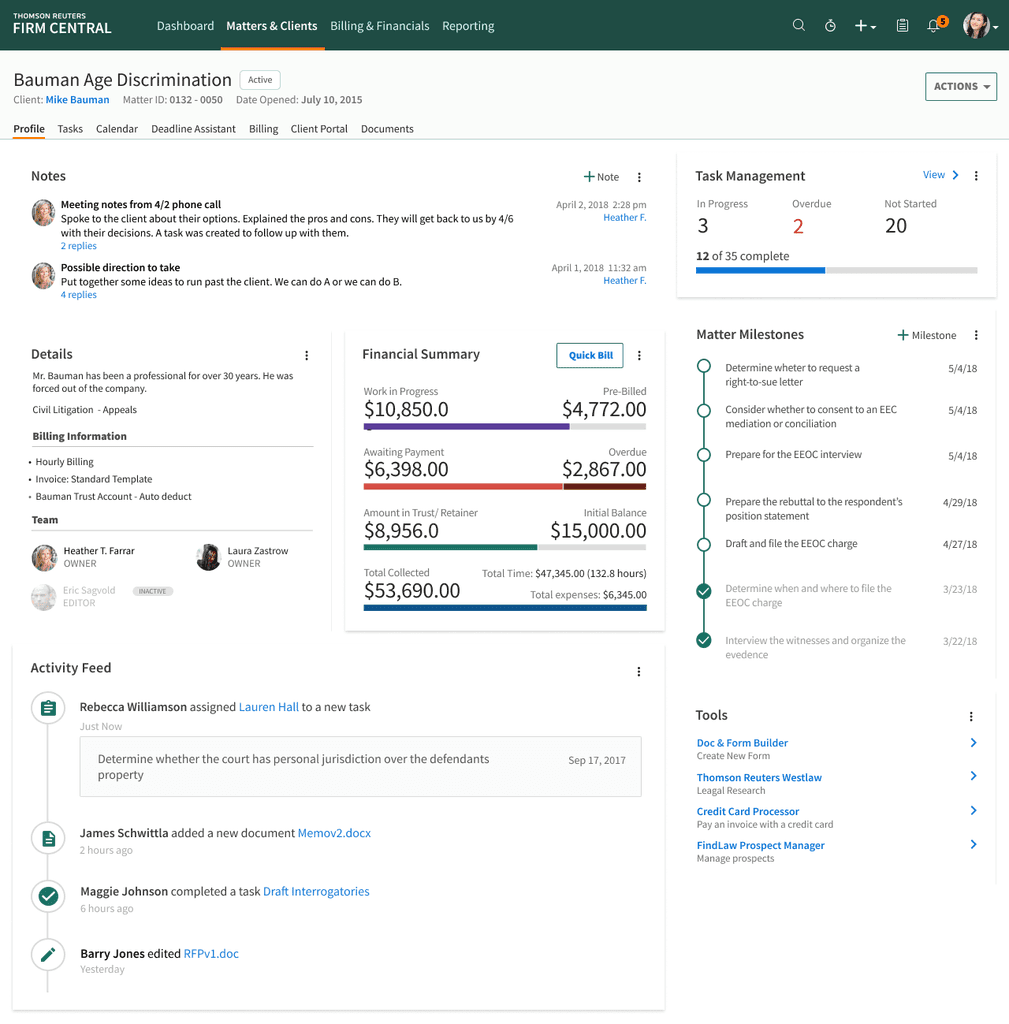Image resolution: width=1009 pixels, height=1024 pixels.
Task: Open Financial Summary kebab menu
Action: click(639, 355)
